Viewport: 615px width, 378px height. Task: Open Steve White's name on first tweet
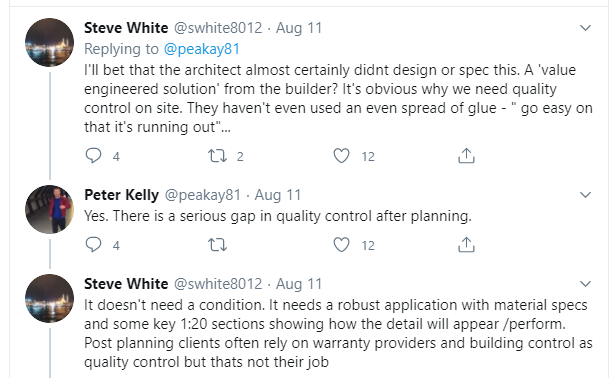pos(126,28)
